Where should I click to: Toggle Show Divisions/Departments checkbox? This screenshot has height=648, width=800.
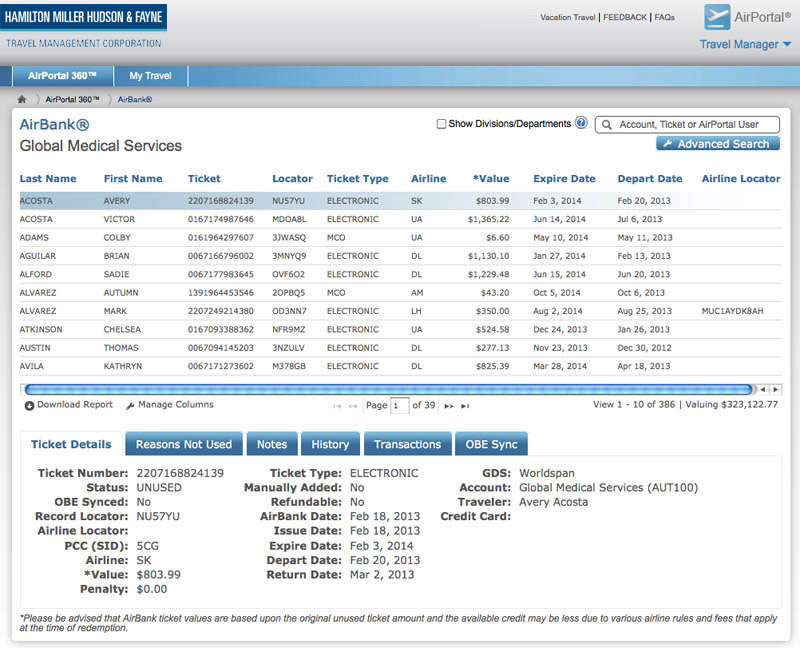(441, 124)
